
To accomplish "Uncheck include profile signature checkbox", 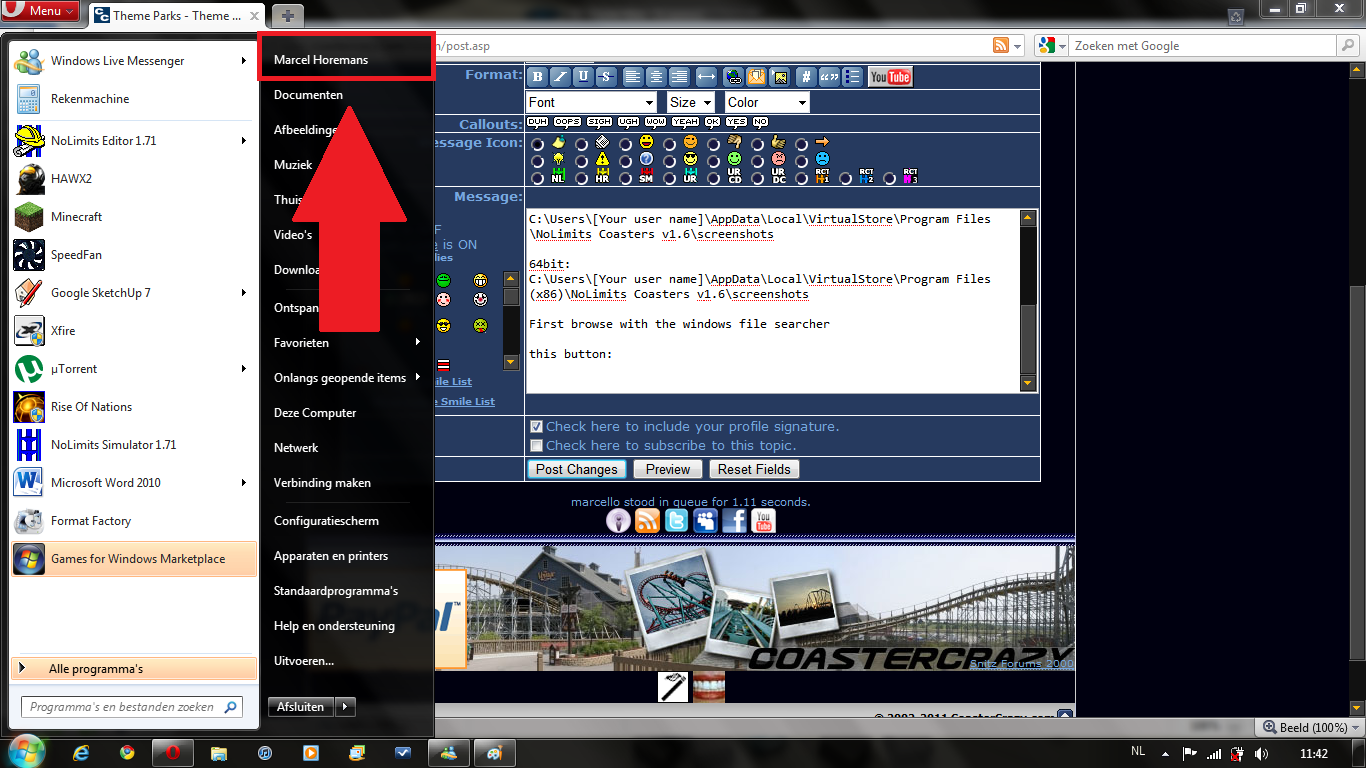I will pyautogui.click(x=537, y=426).
